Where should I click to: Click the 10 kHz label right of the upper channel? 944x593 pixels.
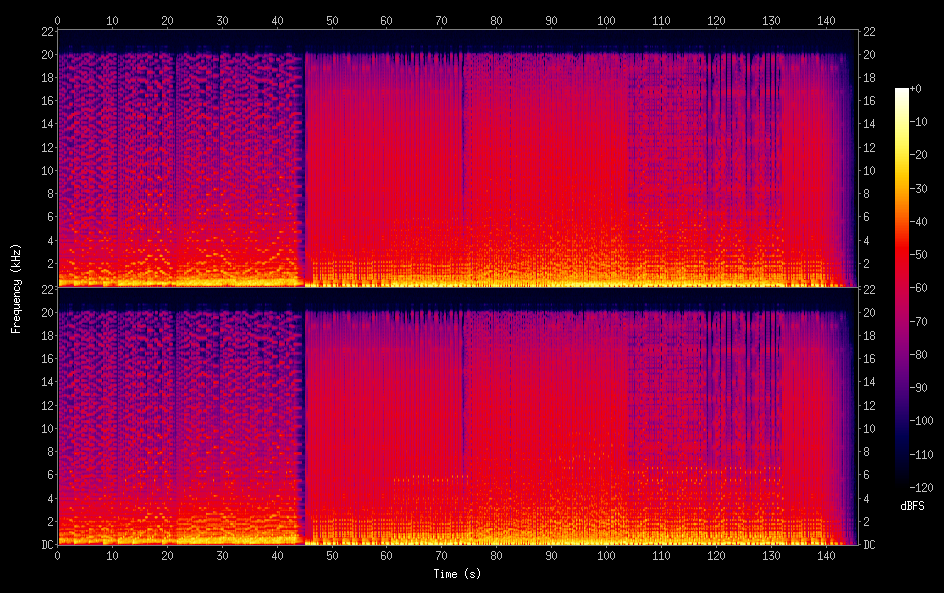tap(870, 170)
